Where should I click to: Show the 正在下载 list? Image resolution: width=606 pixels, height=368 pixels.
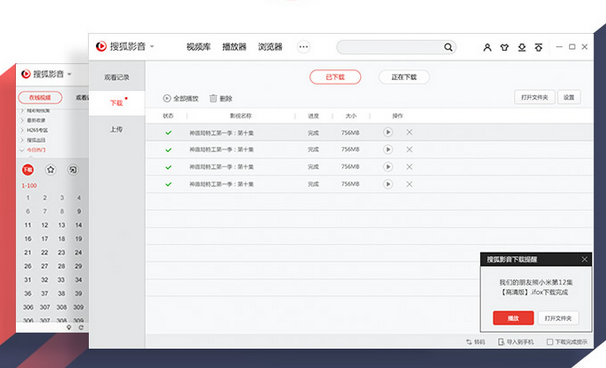coord(404,77)
